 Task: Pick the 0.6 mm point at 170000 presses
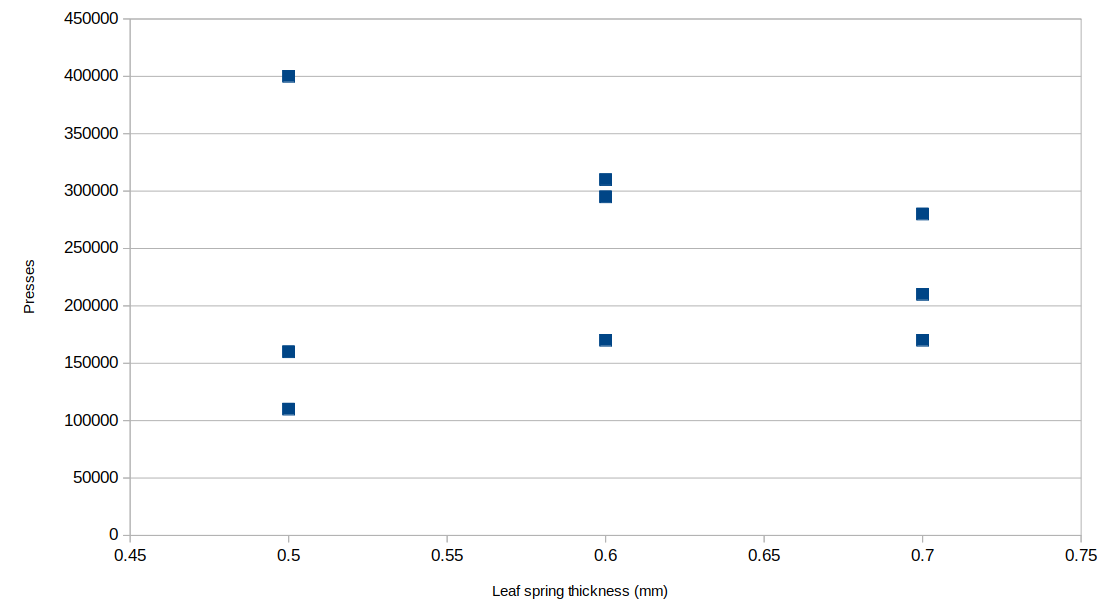605,340
